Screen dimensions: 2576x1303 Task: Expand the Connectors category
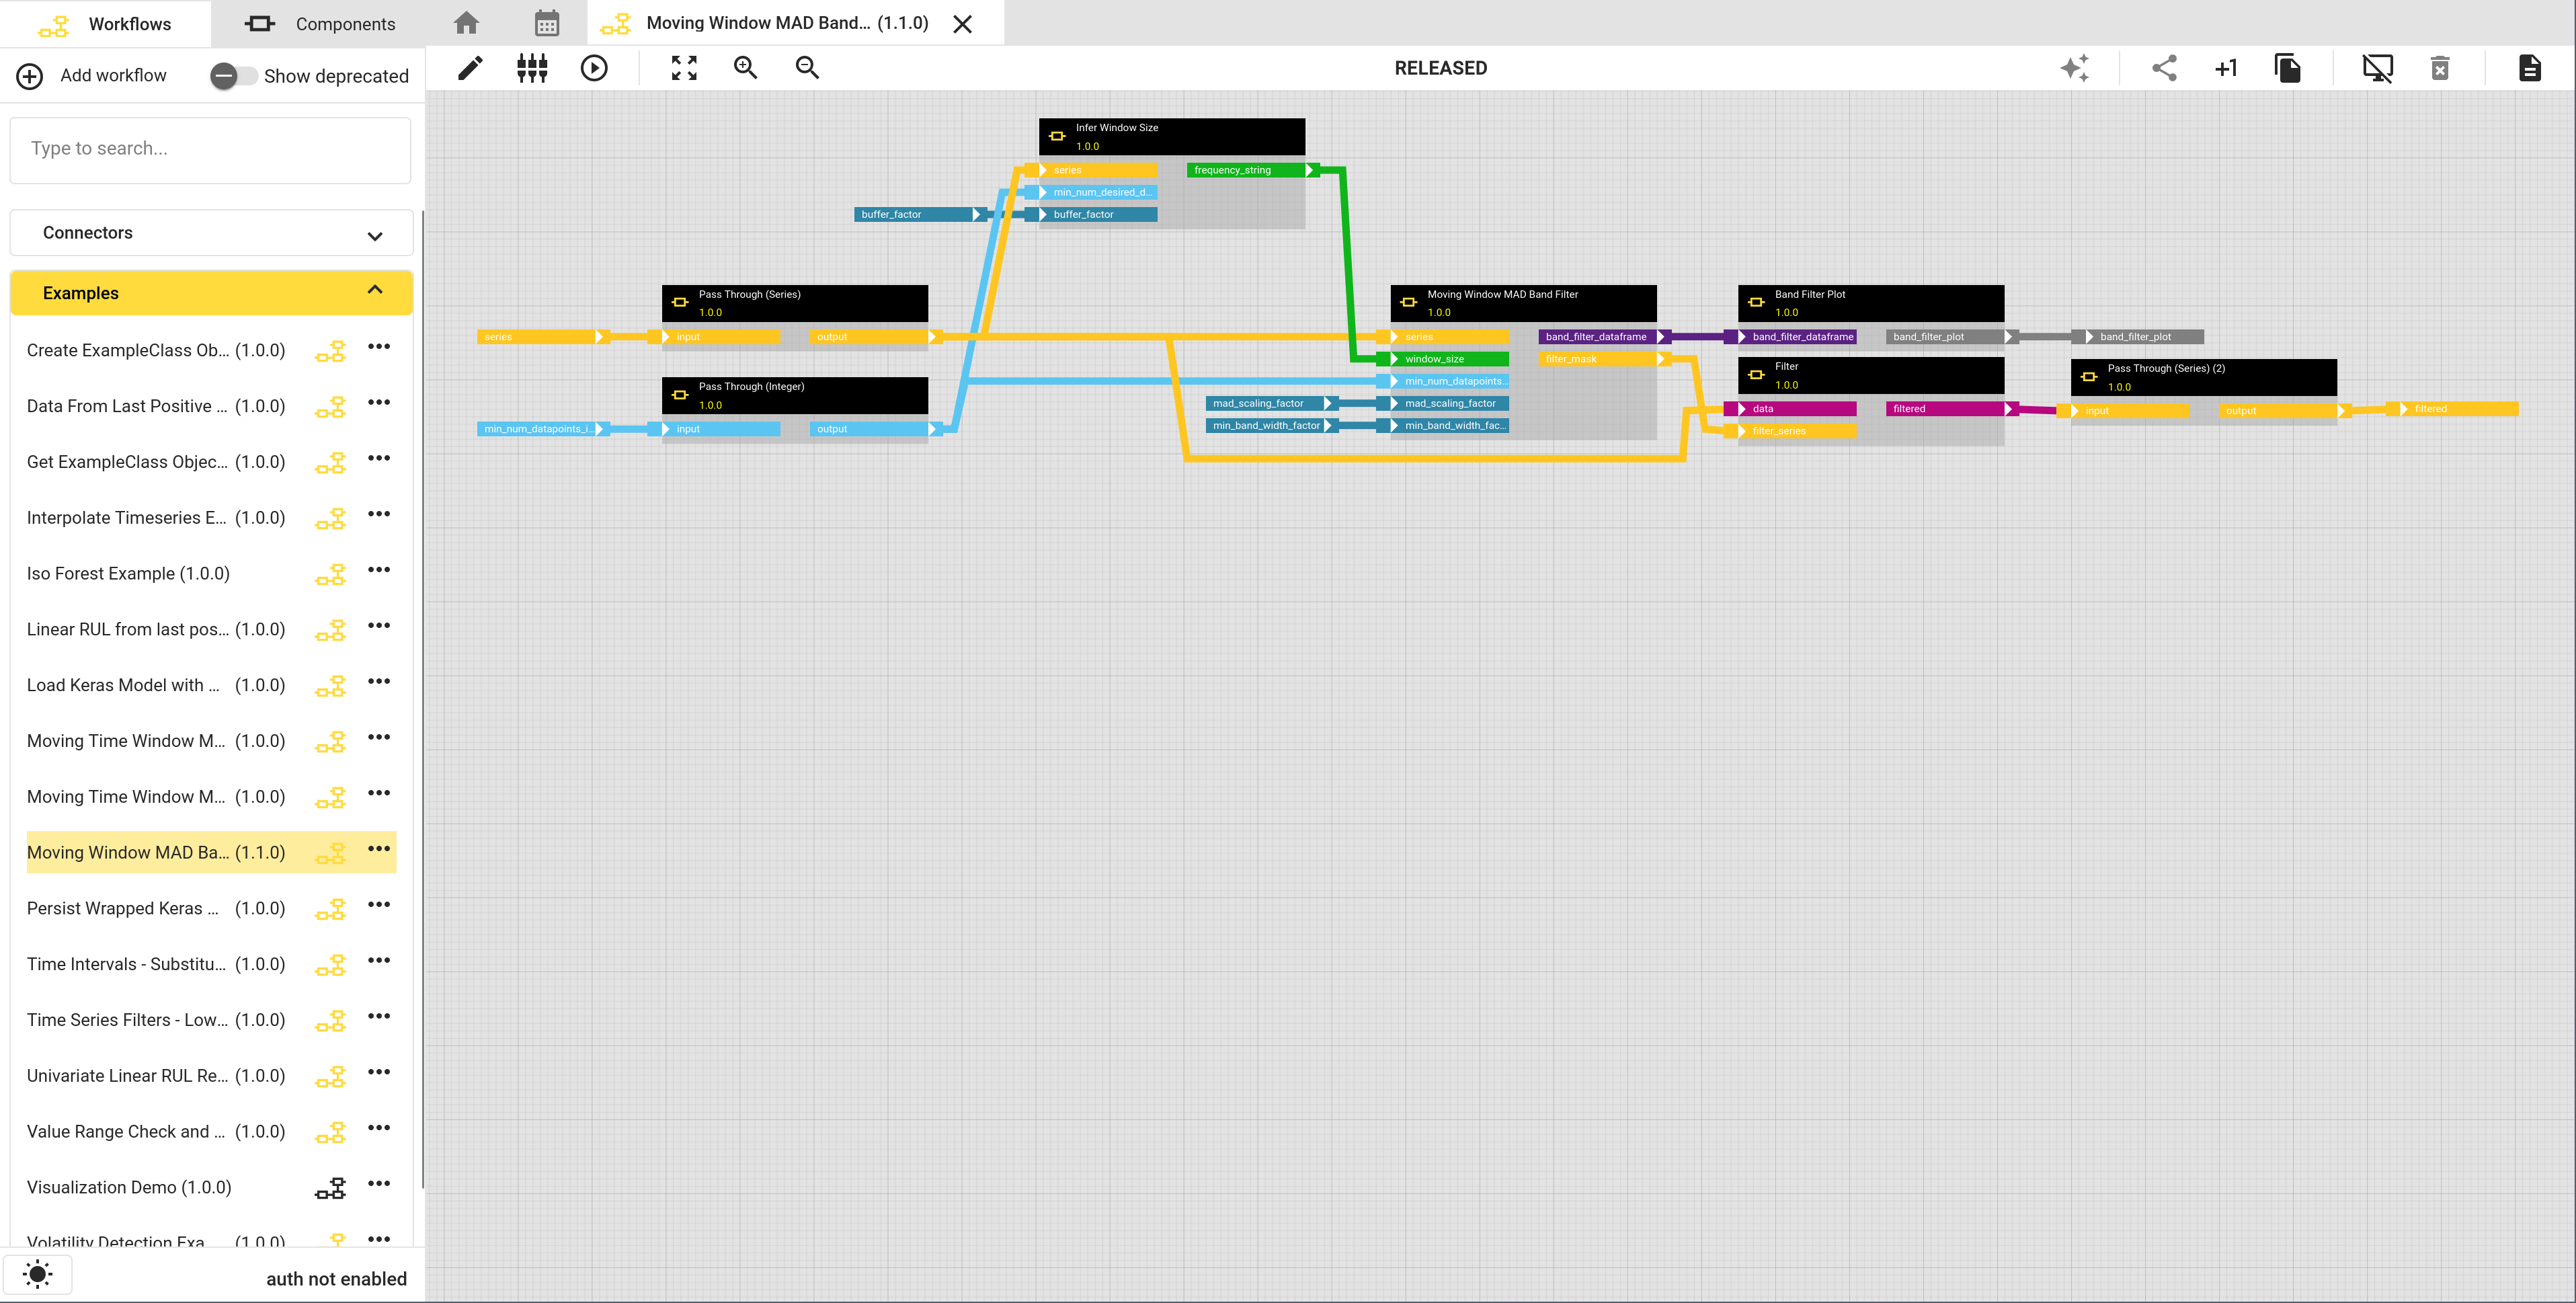(211, 233)
